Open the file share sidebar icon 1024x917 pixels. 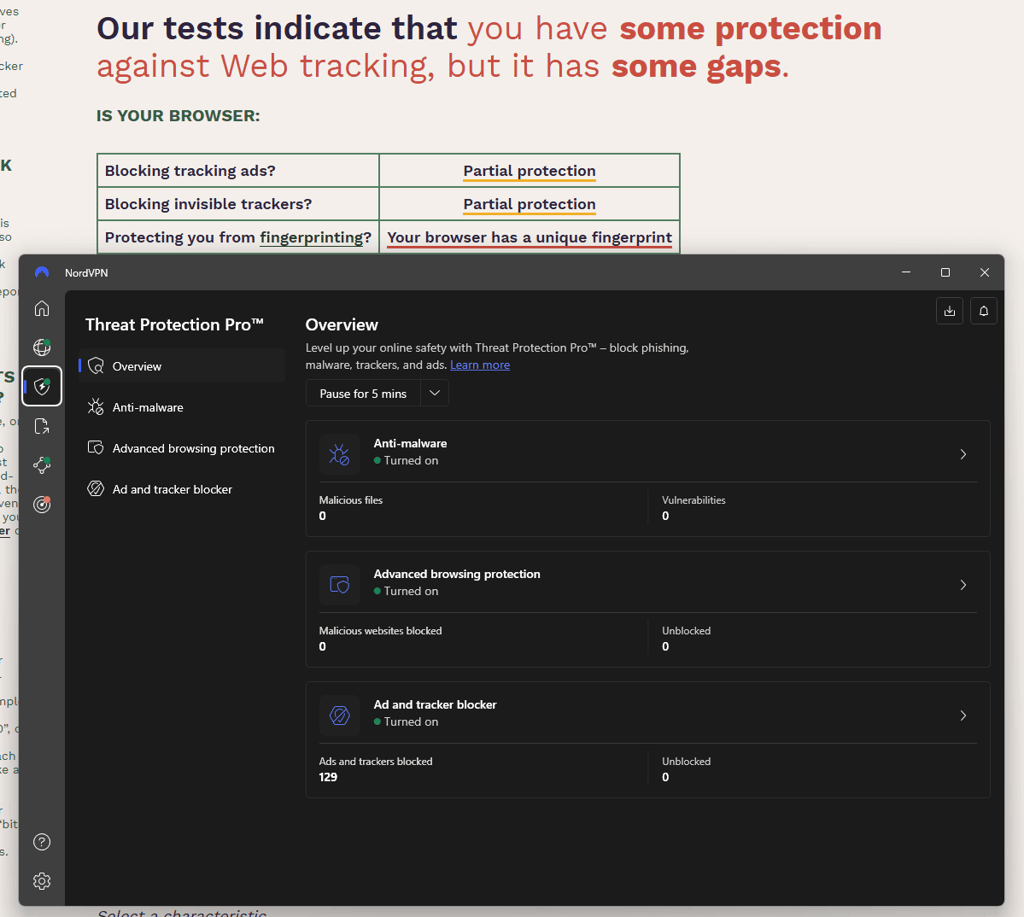(42, 426)
